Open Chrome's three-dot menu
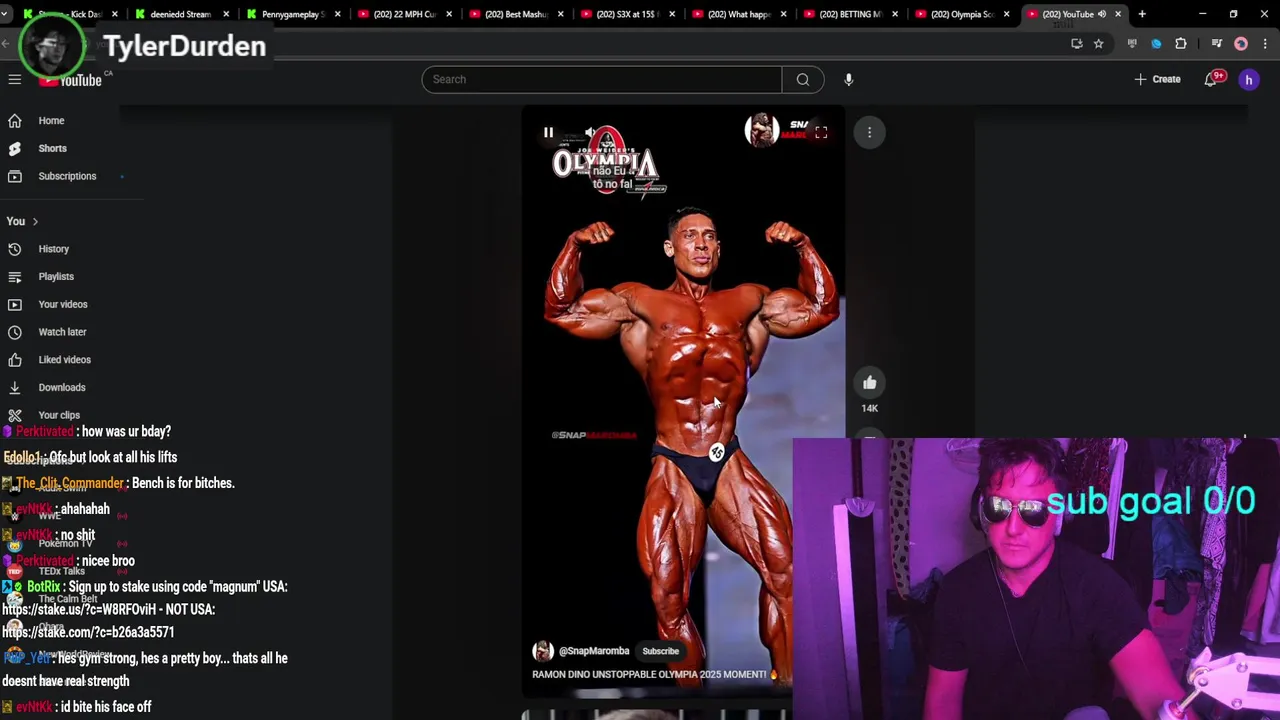 (1264, 44)
